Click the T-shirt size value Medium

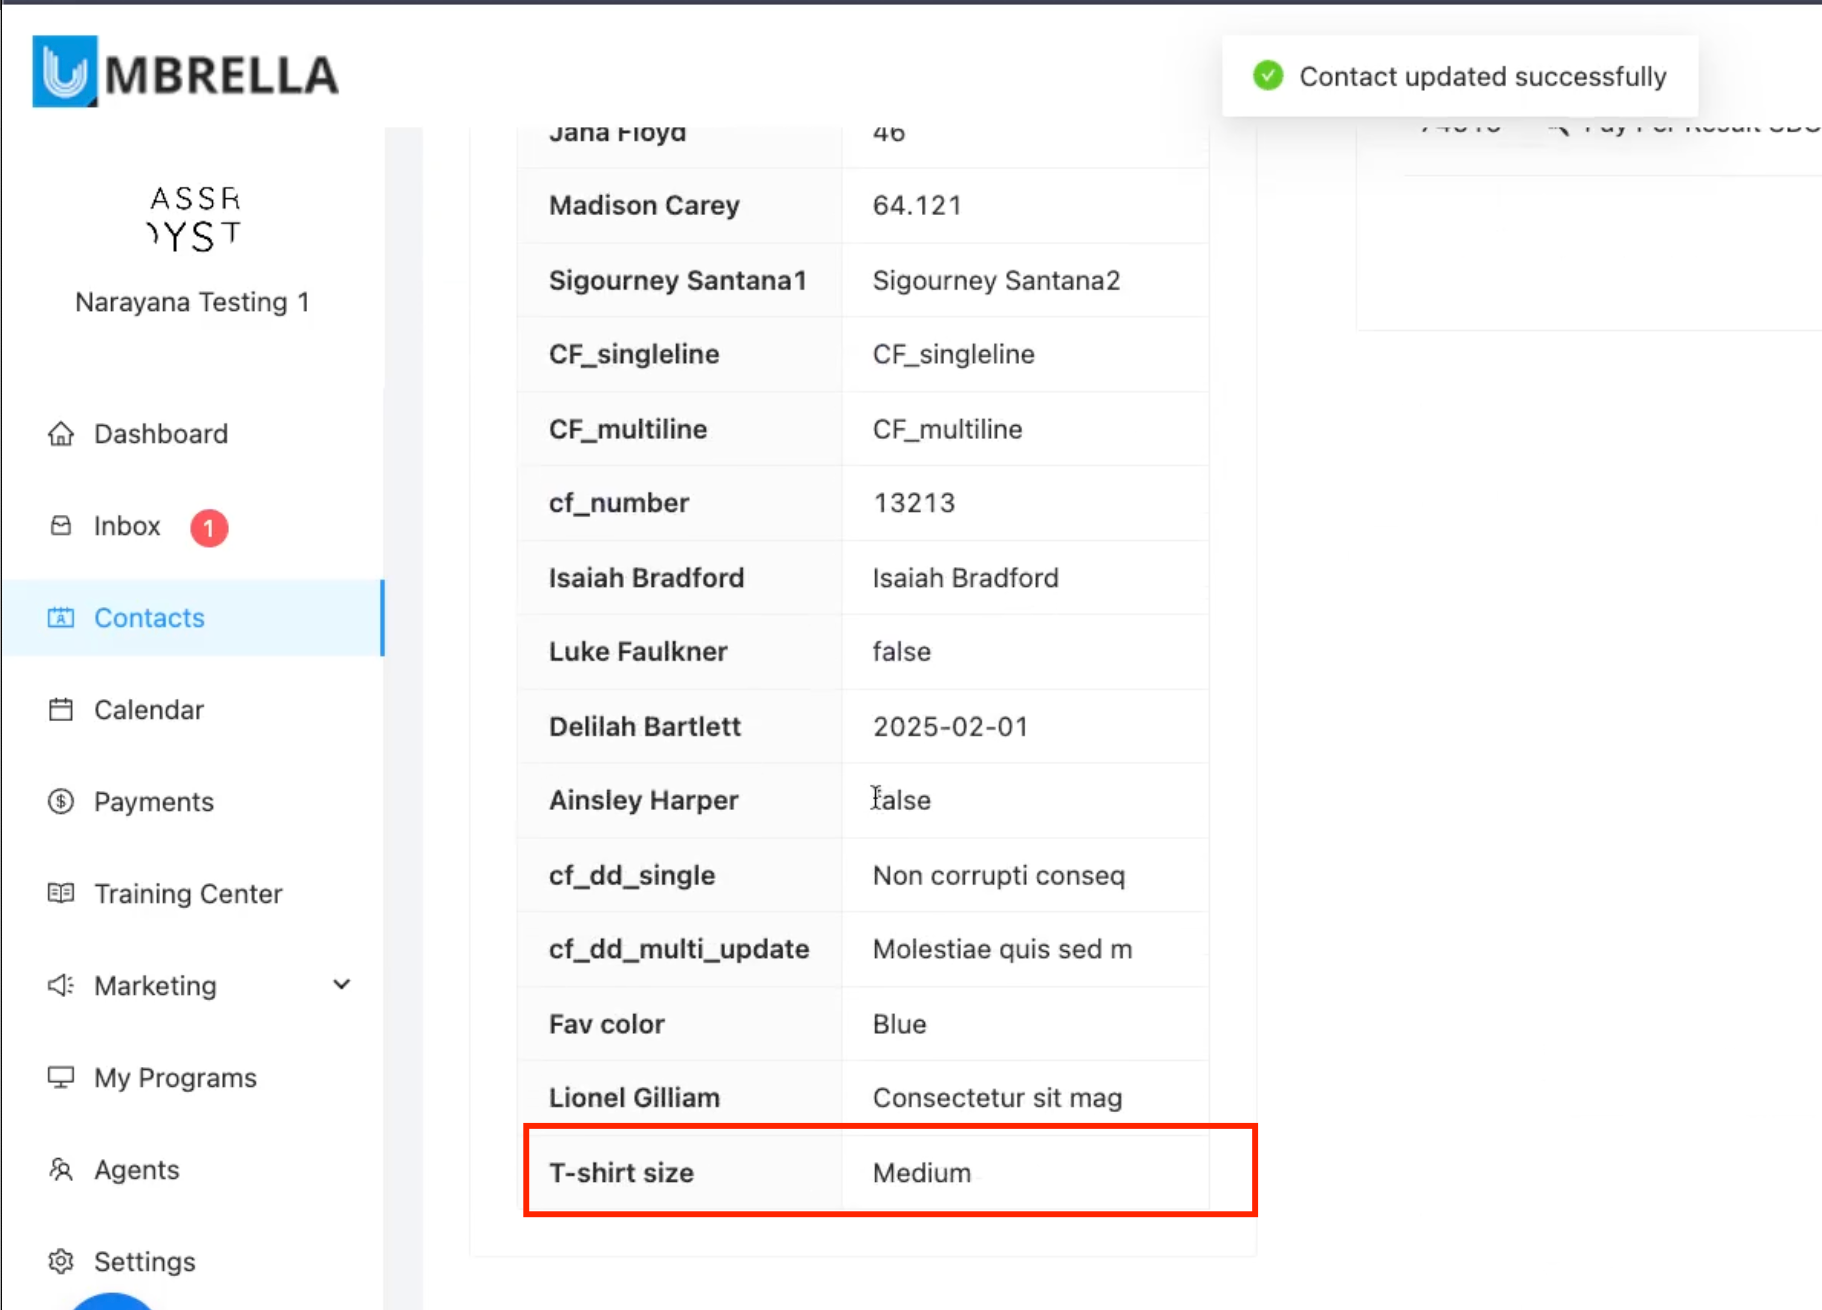921,1172
